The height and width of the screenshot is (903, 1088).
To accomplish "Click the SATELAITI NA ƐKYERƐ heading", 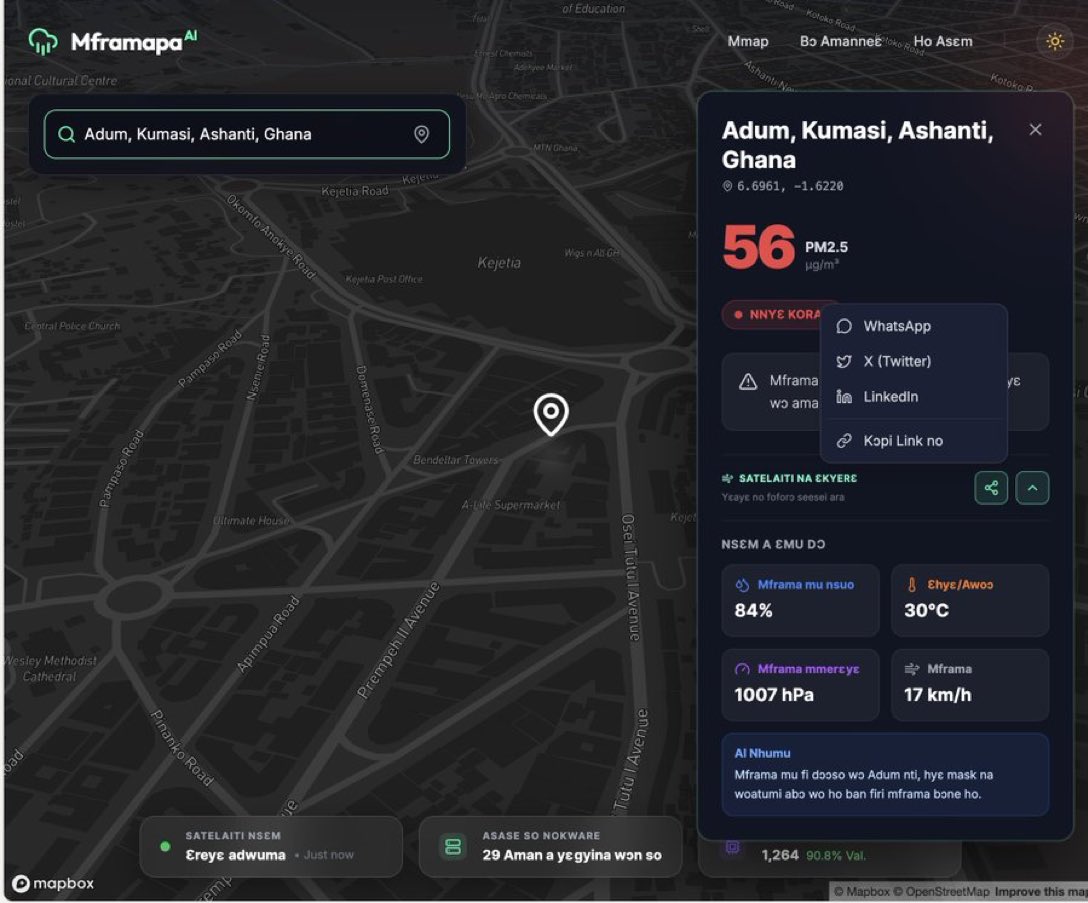I will (x=797, y=478).
